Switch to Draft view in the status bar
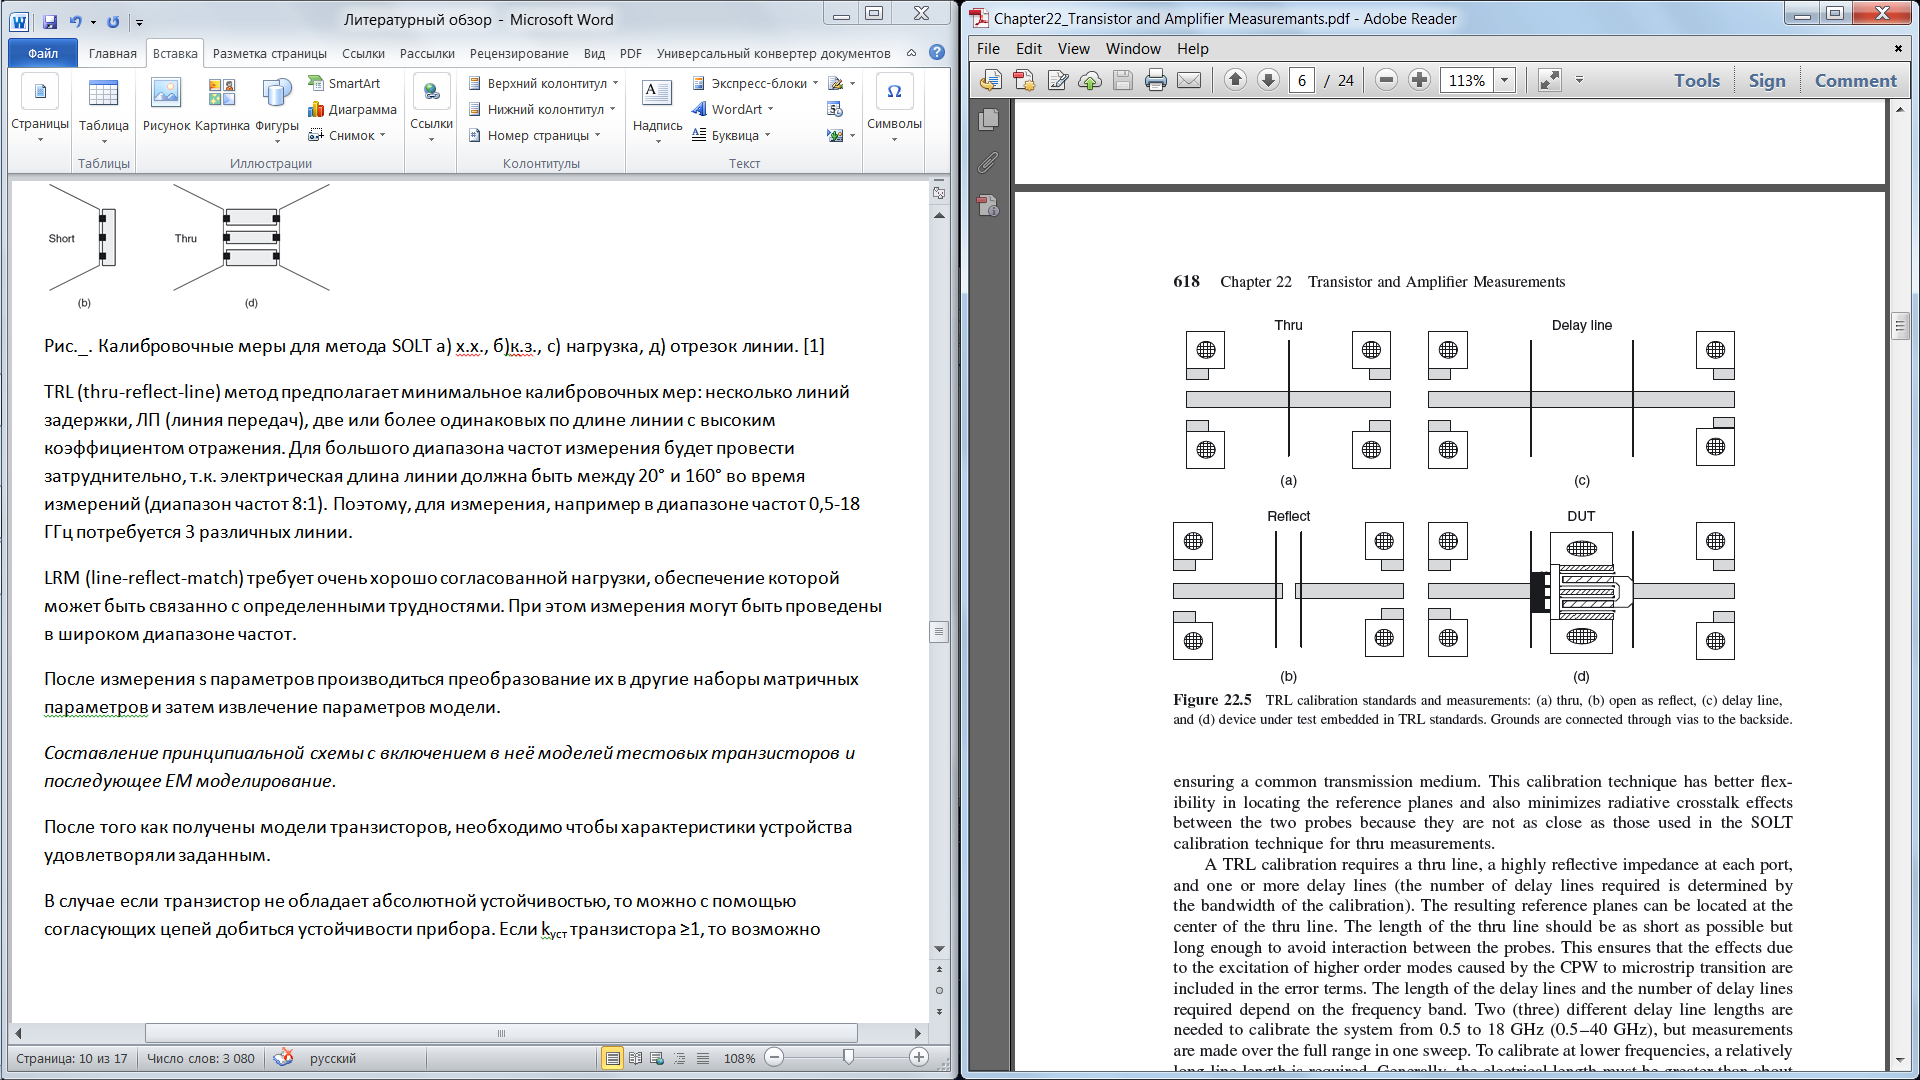Viewport: 1920px width, 1080px height. tap(703, 1058)
